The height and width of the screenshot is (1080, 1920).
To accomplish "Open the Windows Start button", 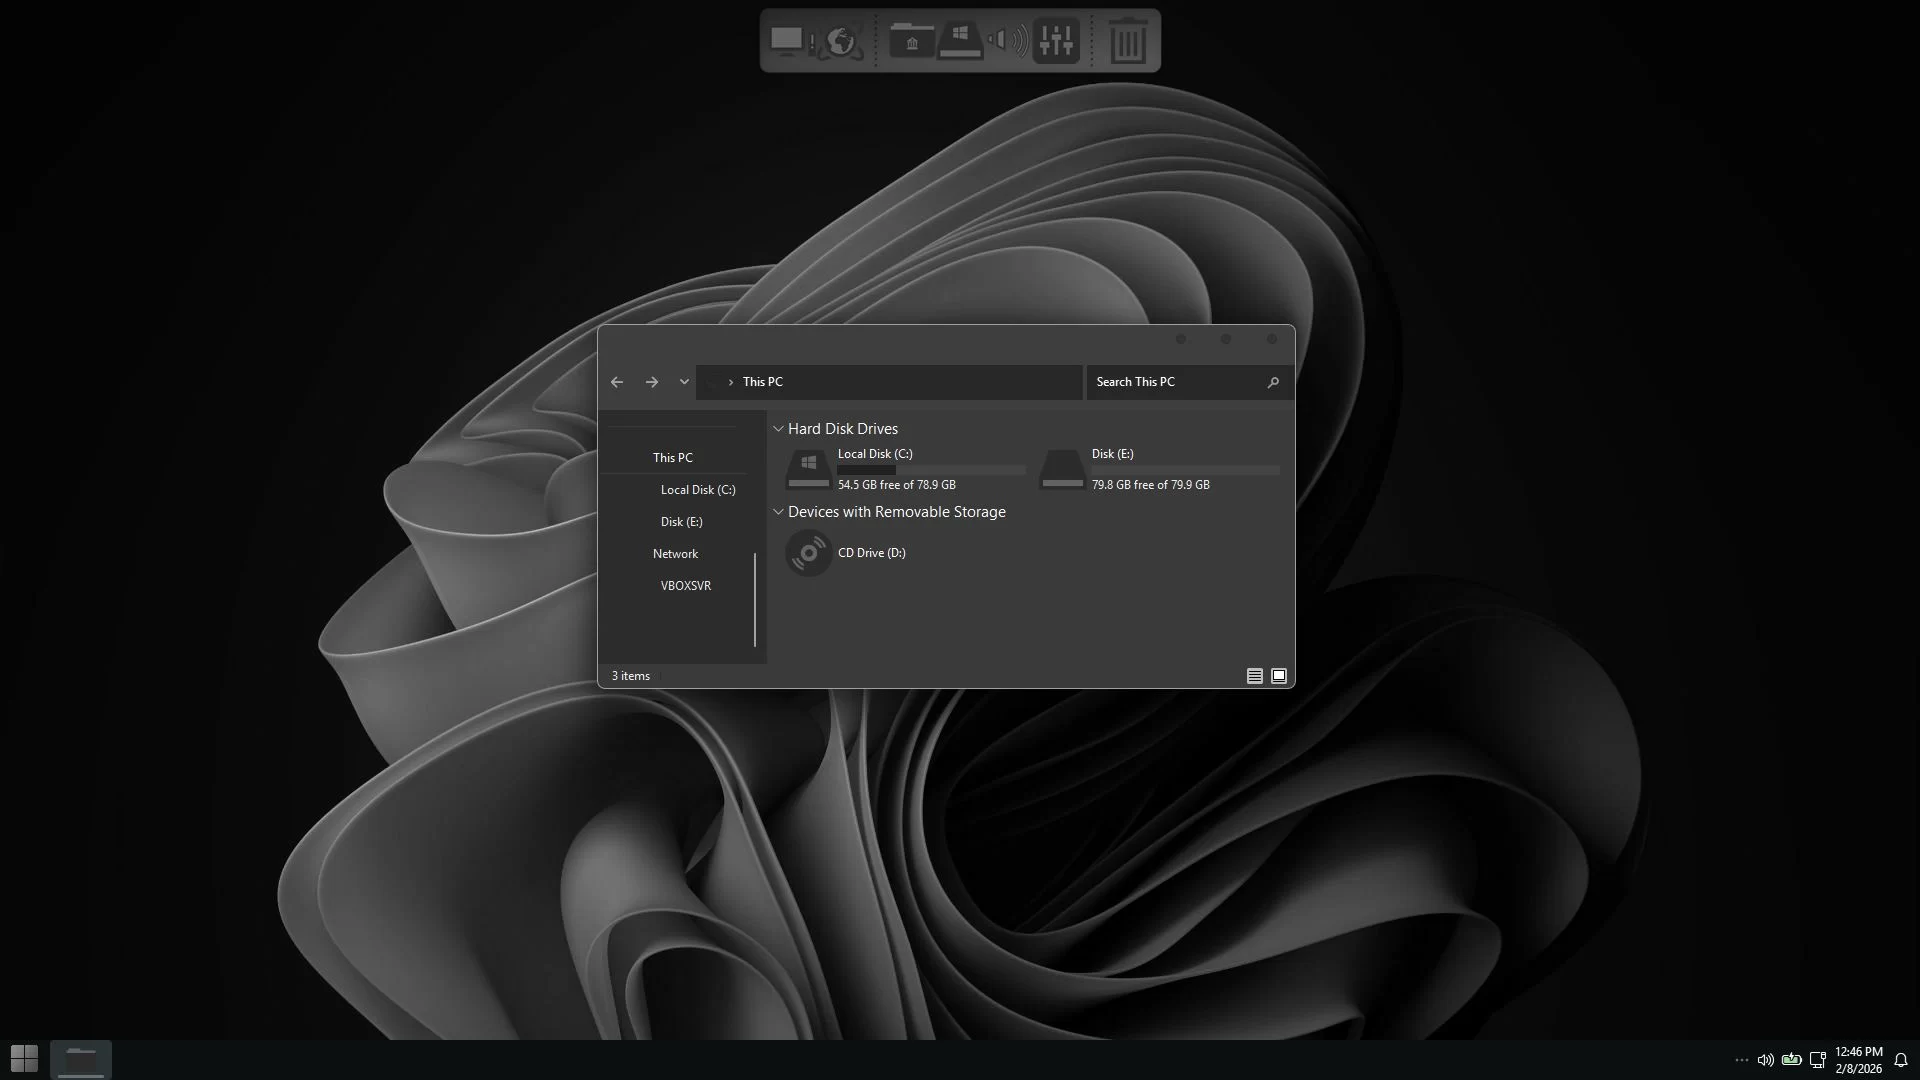I will [24, 1058].
